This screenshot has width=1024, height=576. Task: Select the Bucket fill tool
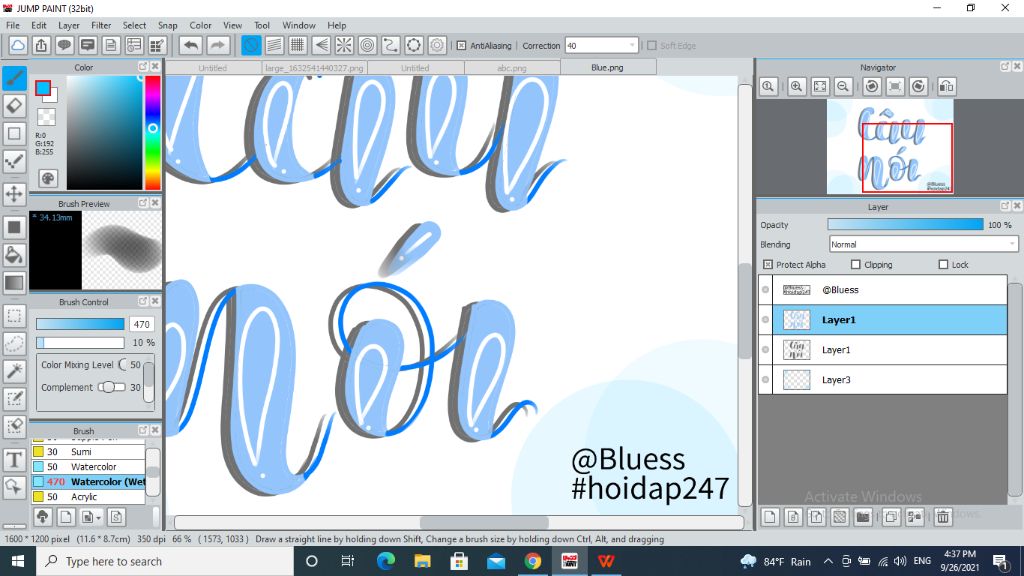tap(14, 255)
